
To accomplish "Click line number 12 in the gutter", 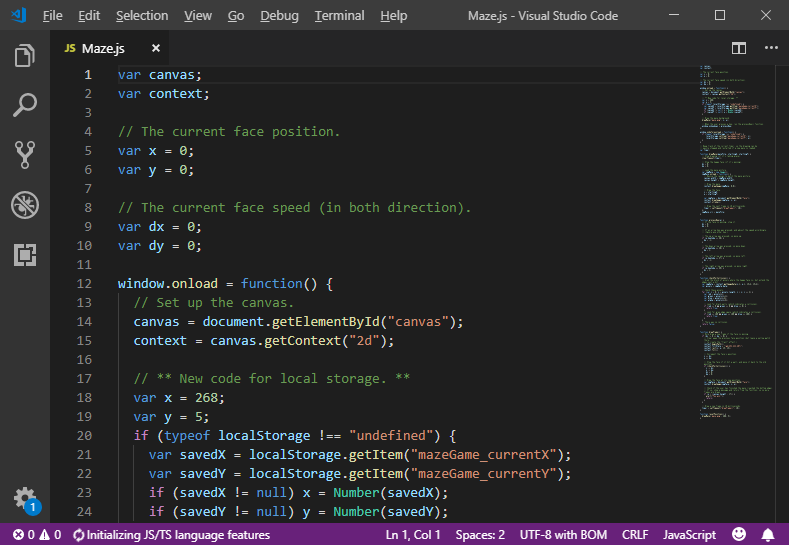I will click(x=84, y=283).
